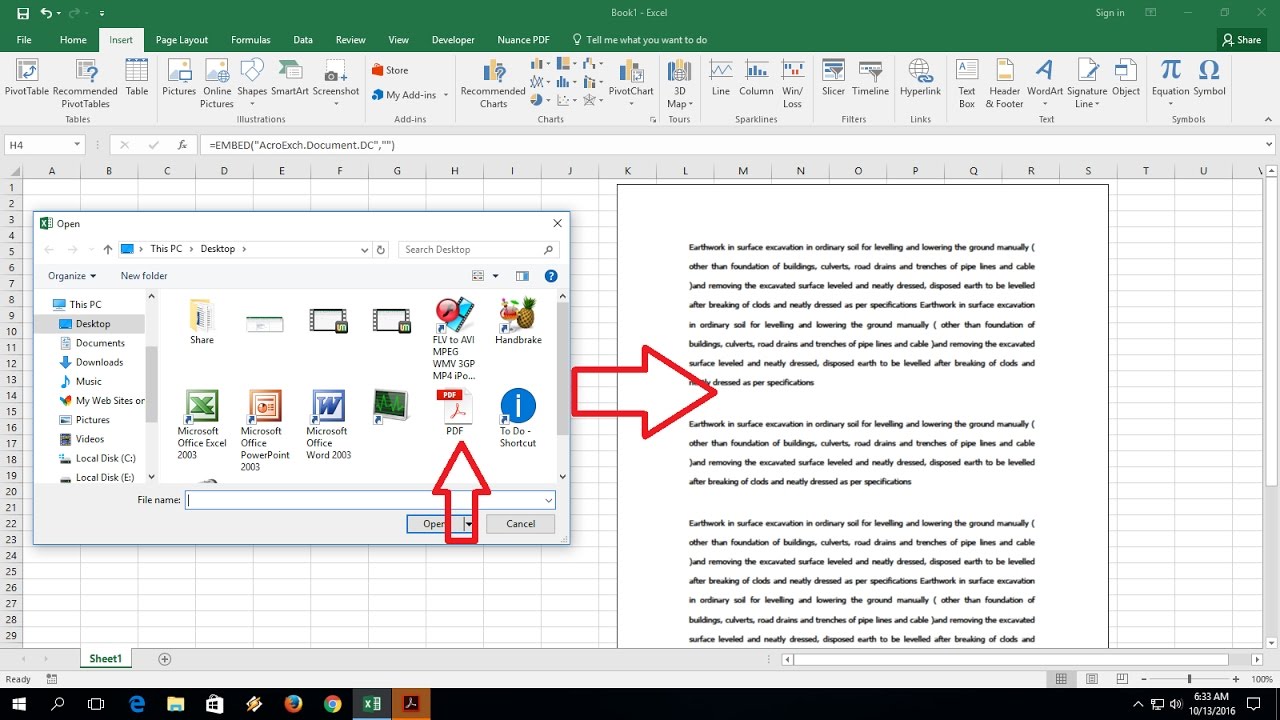
Task: Click the File name input field
Action: (x=364, y=500)
